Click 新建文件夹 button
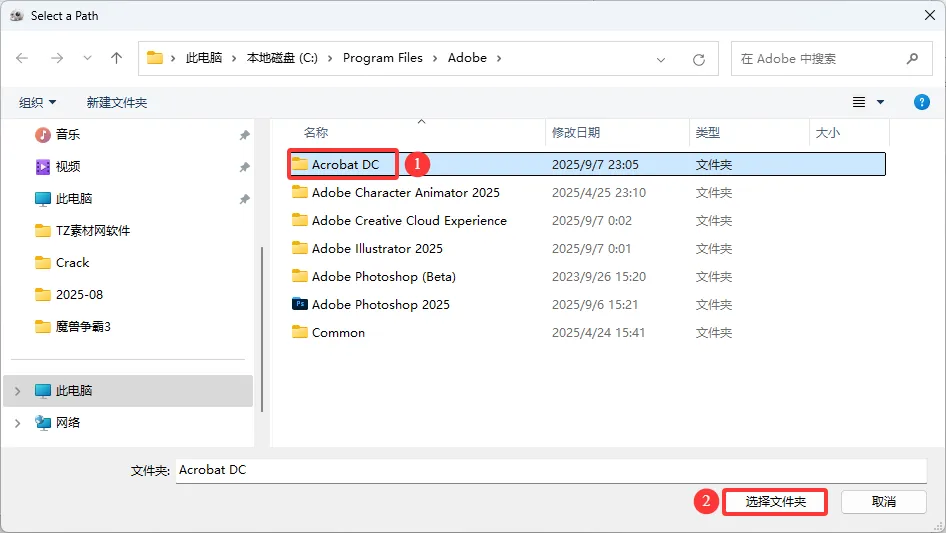 point(117,103)
